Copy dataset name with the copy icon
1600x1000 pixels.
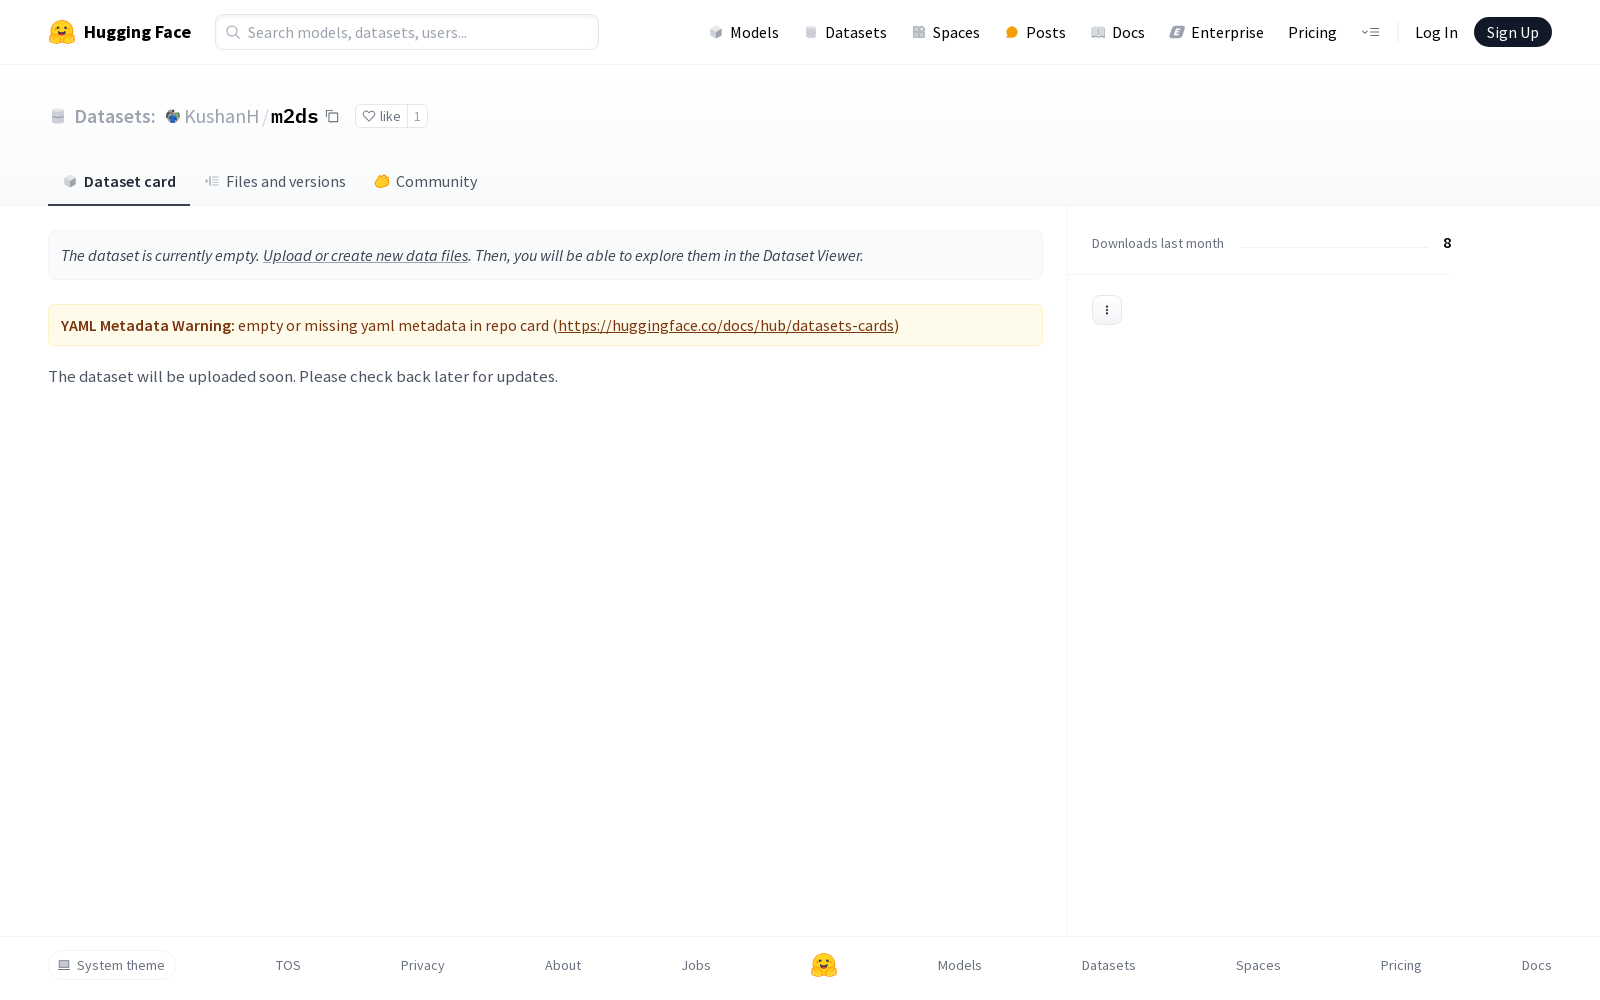(x=332, y=117)
